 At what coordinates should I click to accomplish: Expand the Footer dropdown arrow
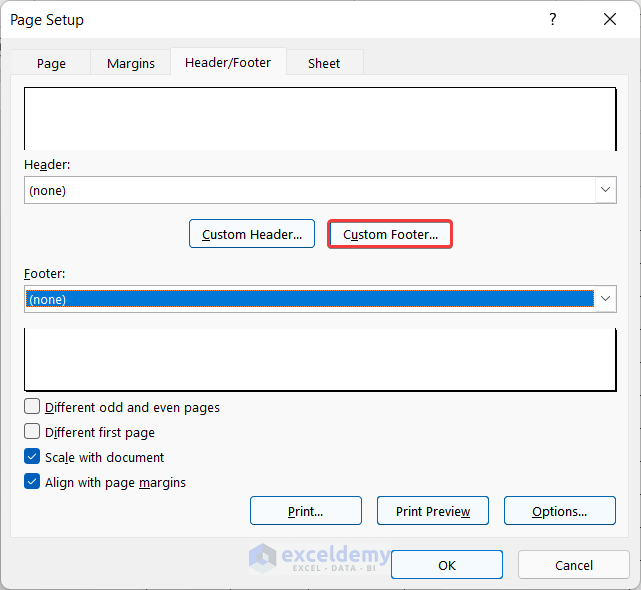605,299
